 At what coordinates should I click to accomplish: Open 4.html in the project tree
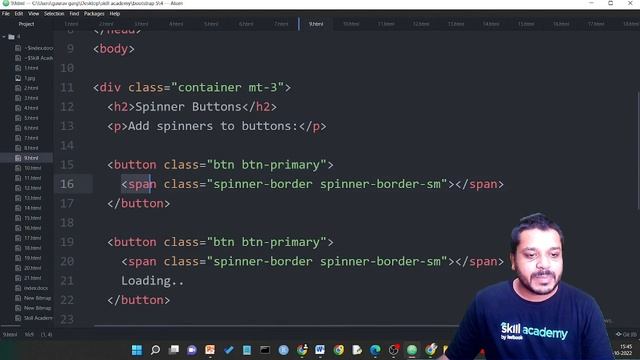(31, 108)
